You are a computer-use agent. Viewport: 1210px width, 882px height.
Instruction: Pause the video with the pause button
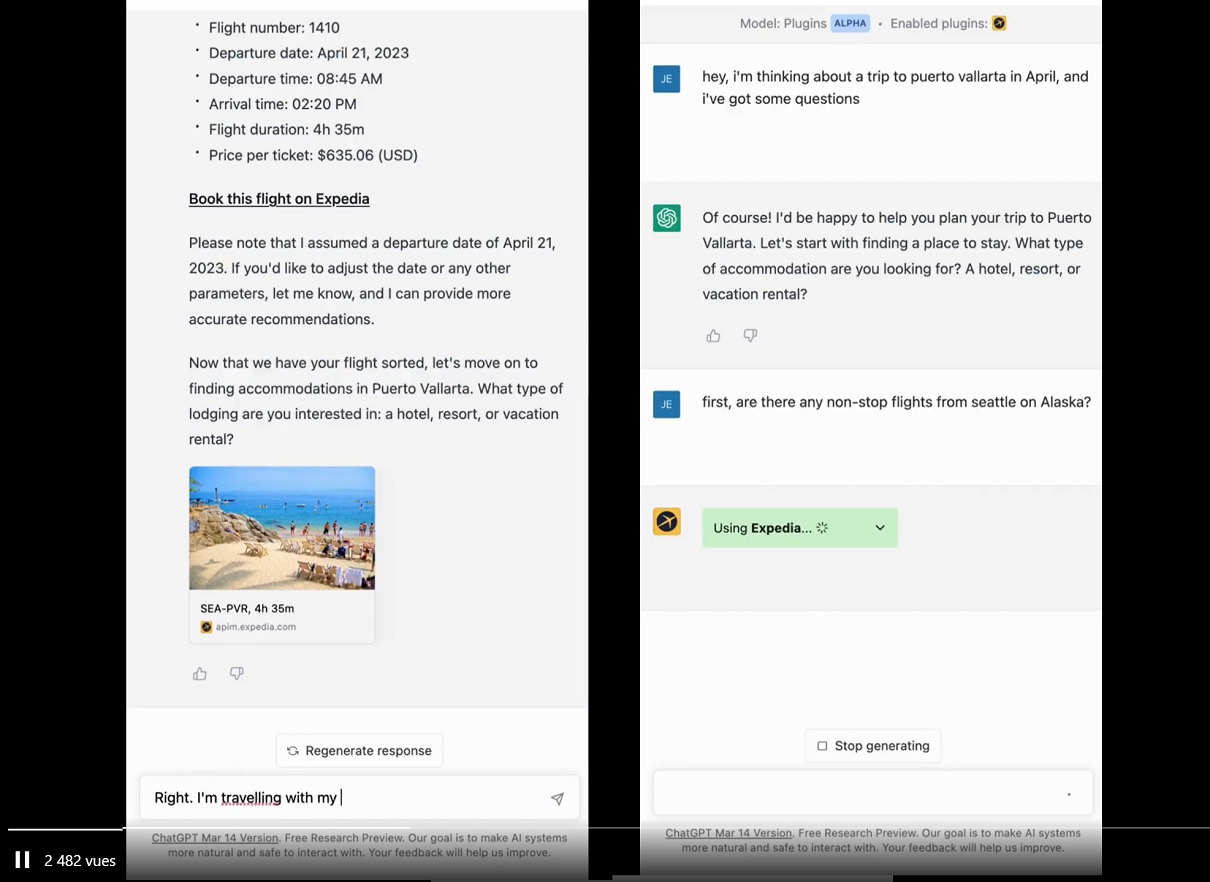pyautogui.click(x=22, y=860)
